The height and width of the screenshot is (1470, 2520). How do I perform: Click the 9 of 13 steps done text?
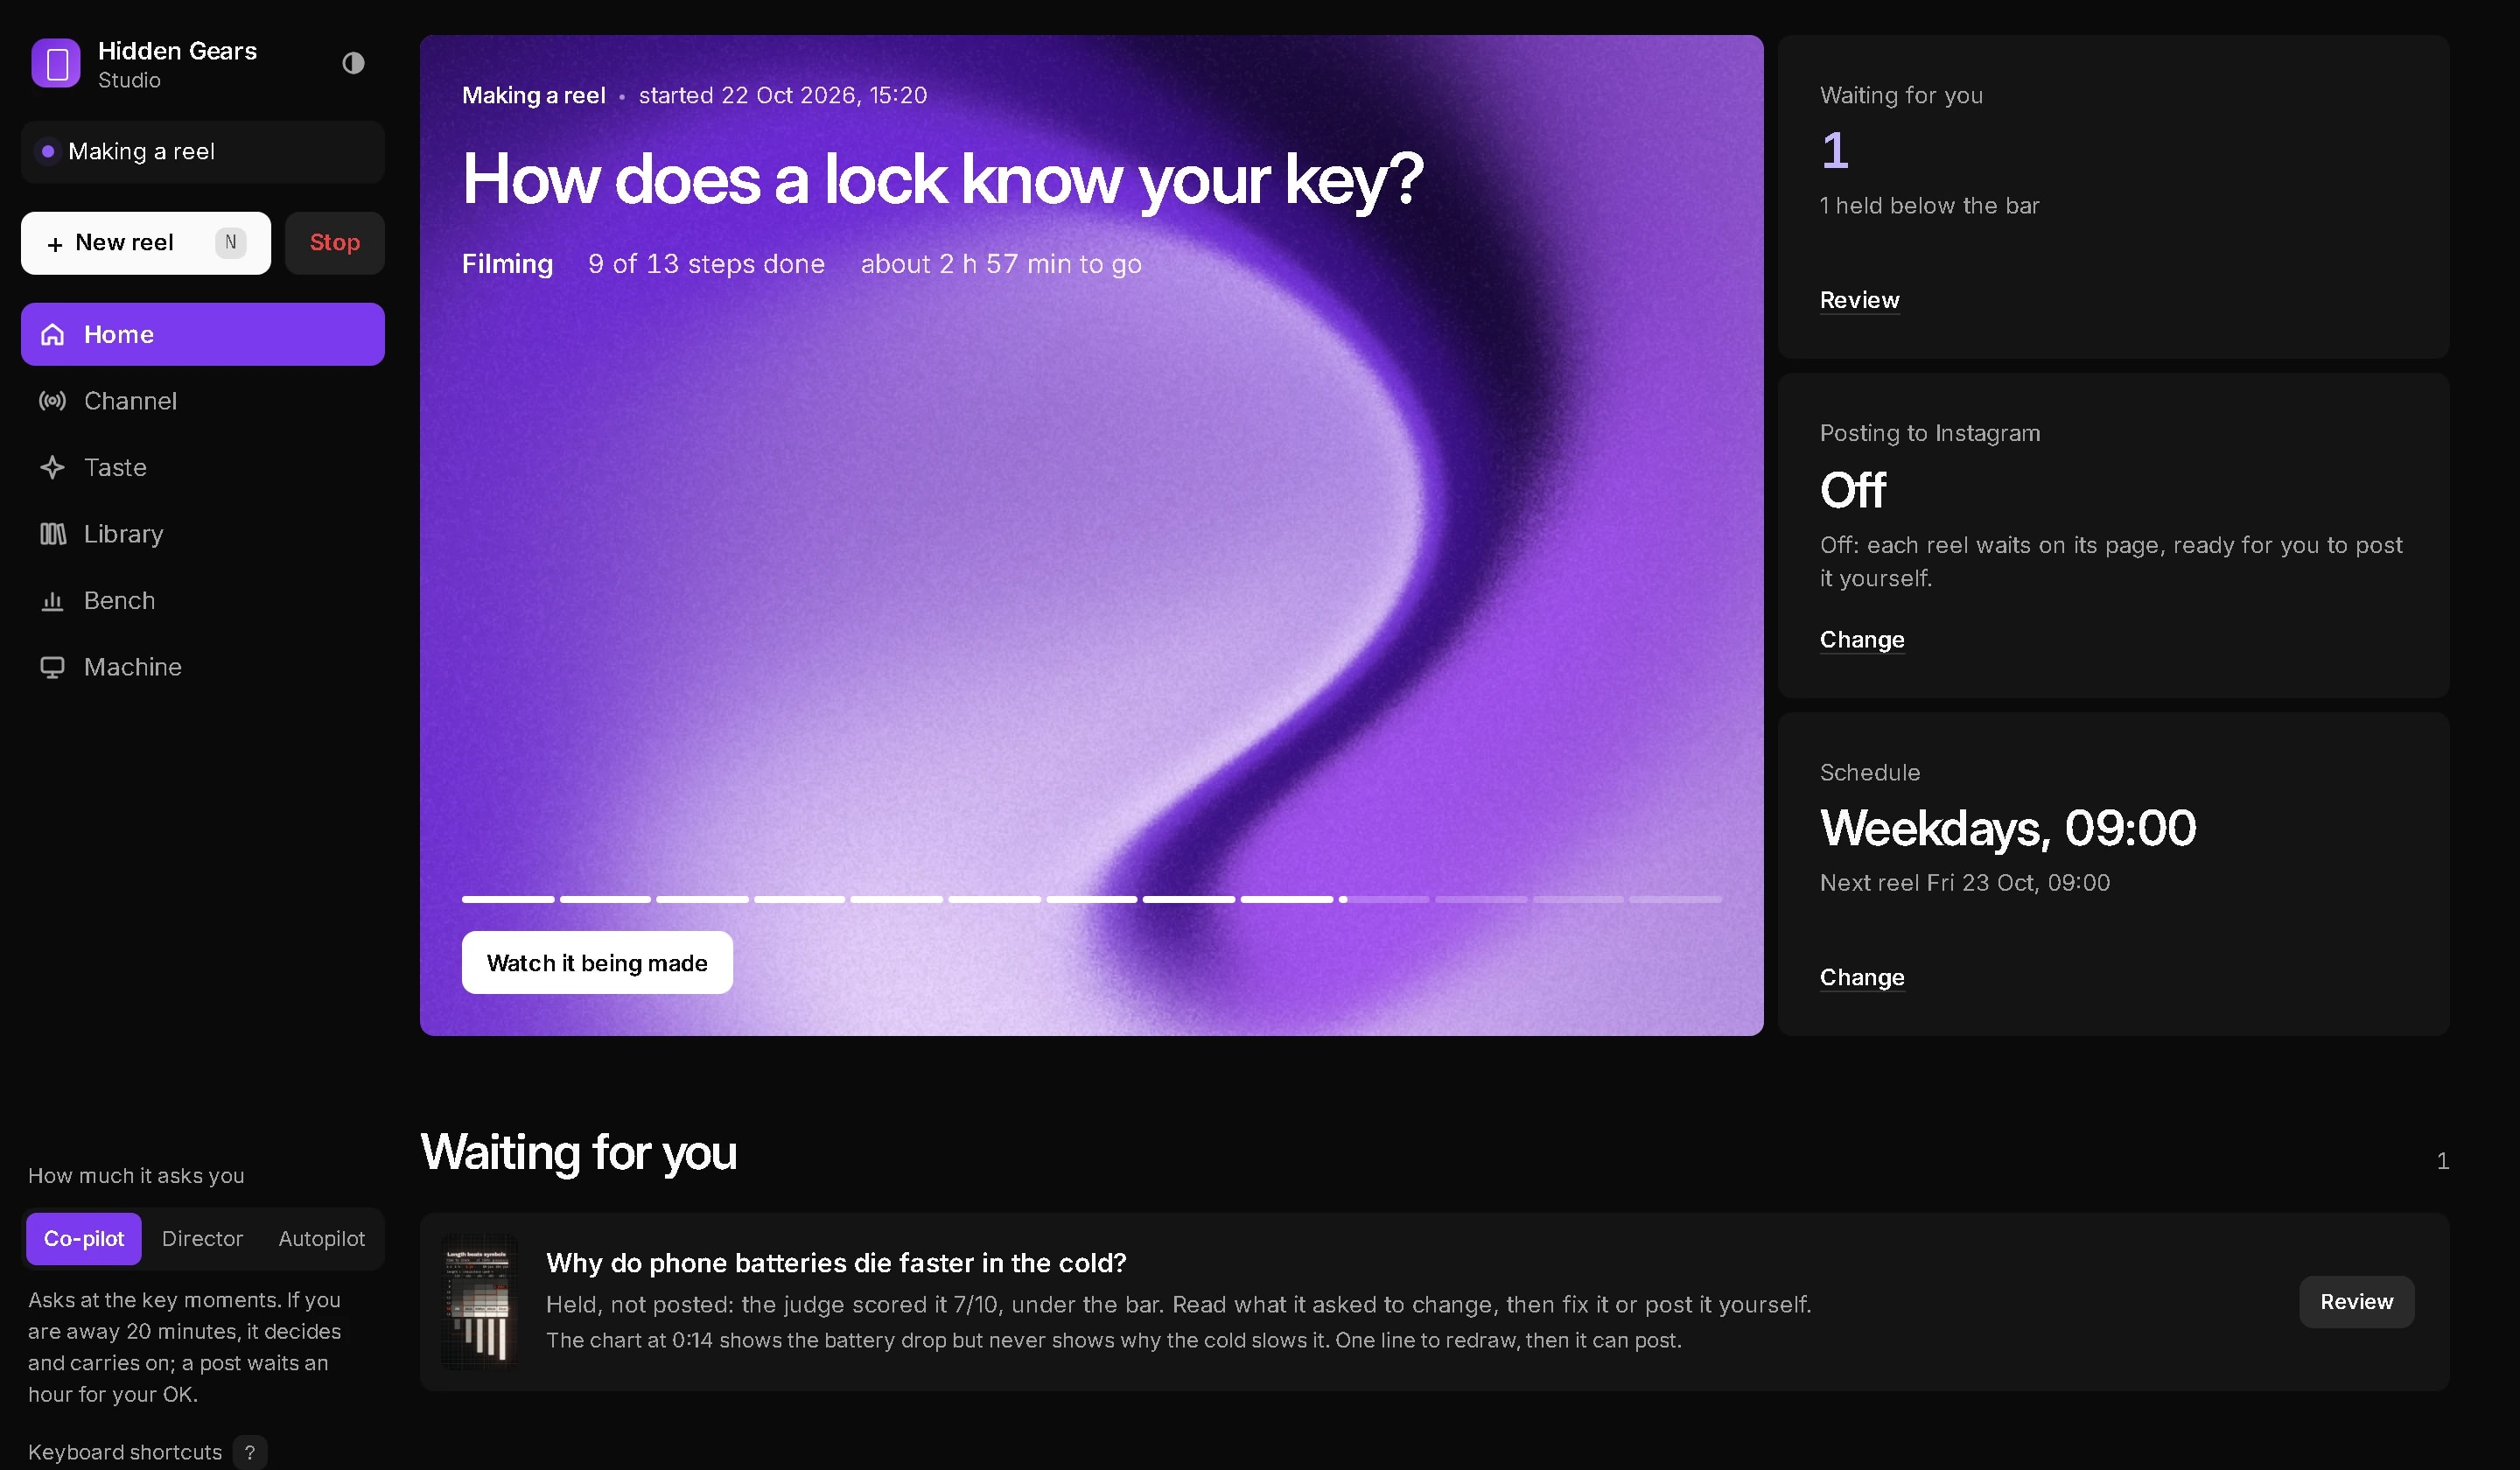click(x=706, y=264)
